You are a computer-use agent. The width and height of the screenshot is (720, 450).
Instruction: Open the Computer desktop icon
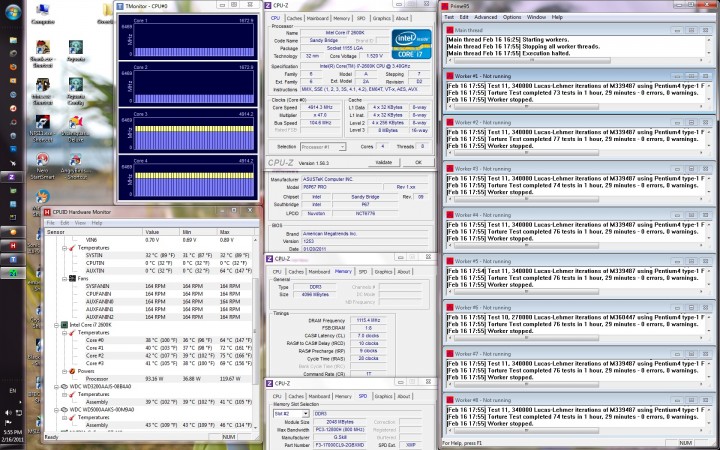click(43, 14)
